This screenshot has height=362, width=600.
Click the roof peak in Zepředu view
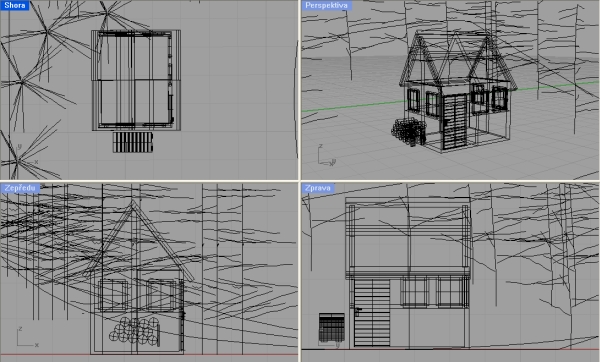(132, 203)
